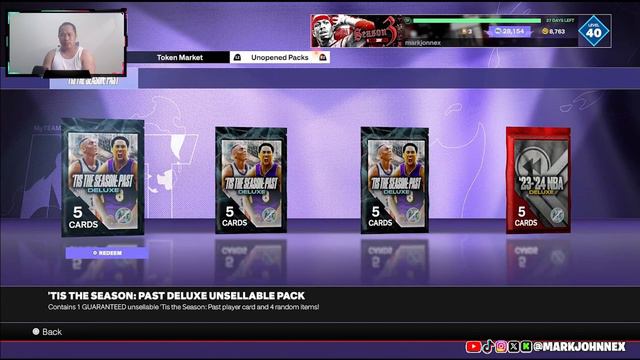Click the 28,154 MT points balance
Viewport: 640px width, 360px height.
click(x=510, y=31)
